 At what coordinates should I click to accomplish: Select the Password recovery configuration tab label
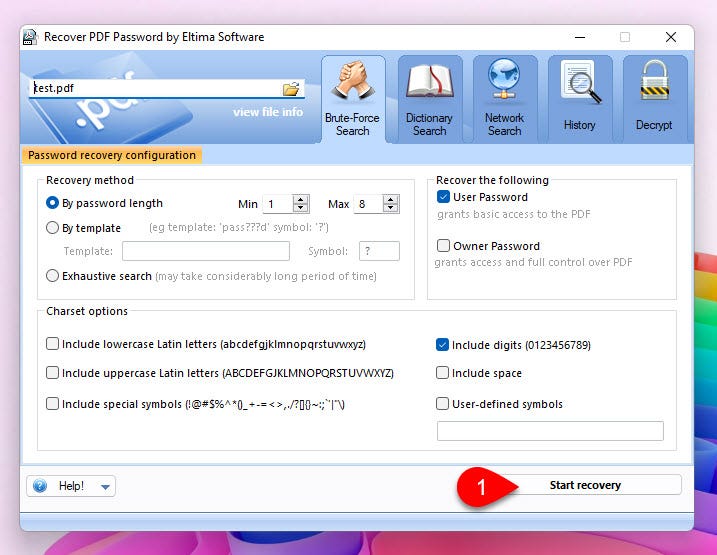[x=112, y=155]
